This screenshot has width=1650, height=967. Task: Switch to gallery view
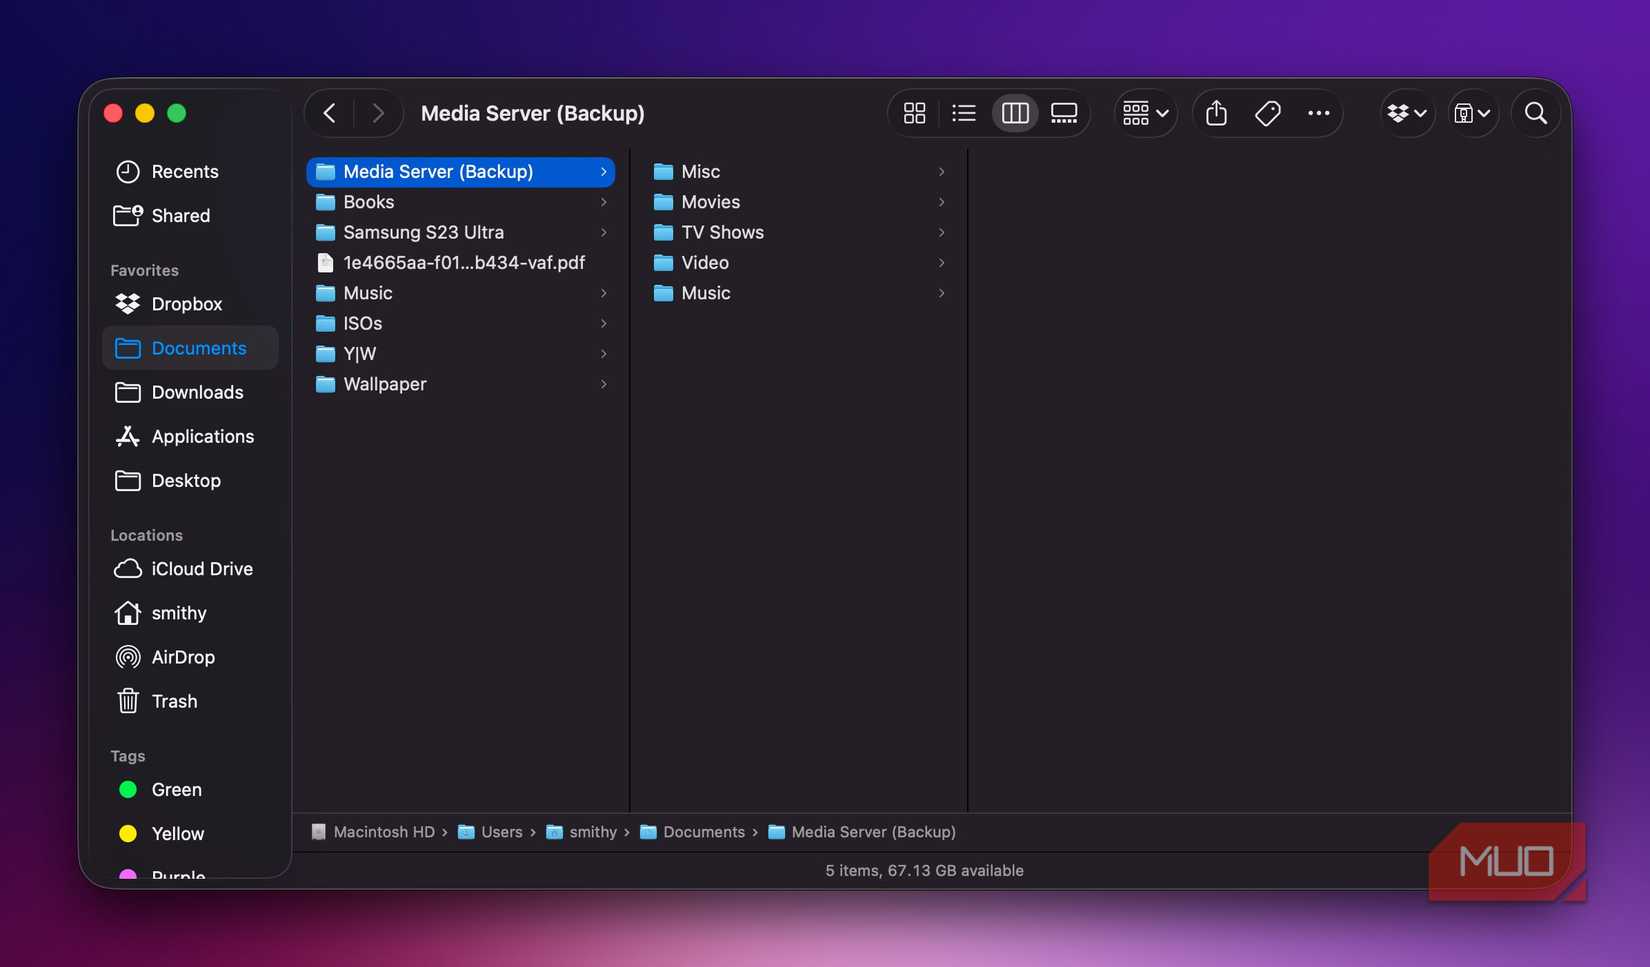tap(1064, 114)
